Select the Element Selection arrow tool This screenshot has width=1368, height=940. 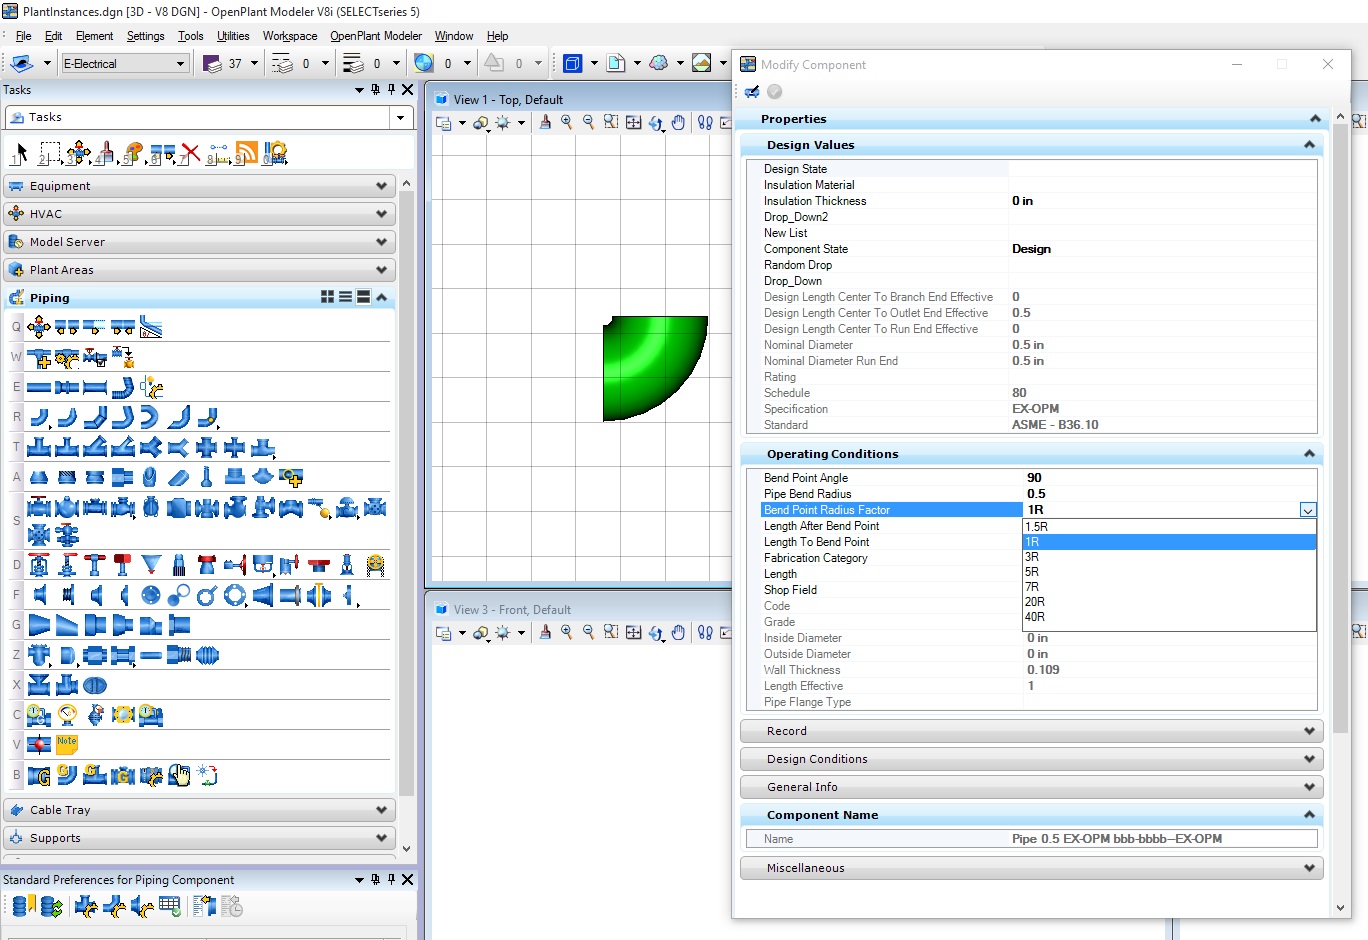tap(20, 153)
